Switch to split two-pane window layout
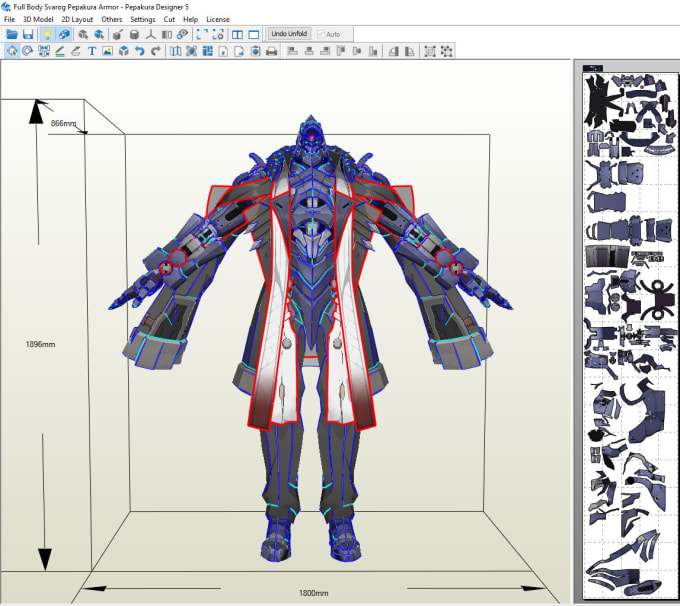This screenshot has width=680, height=606. [237, 34]
